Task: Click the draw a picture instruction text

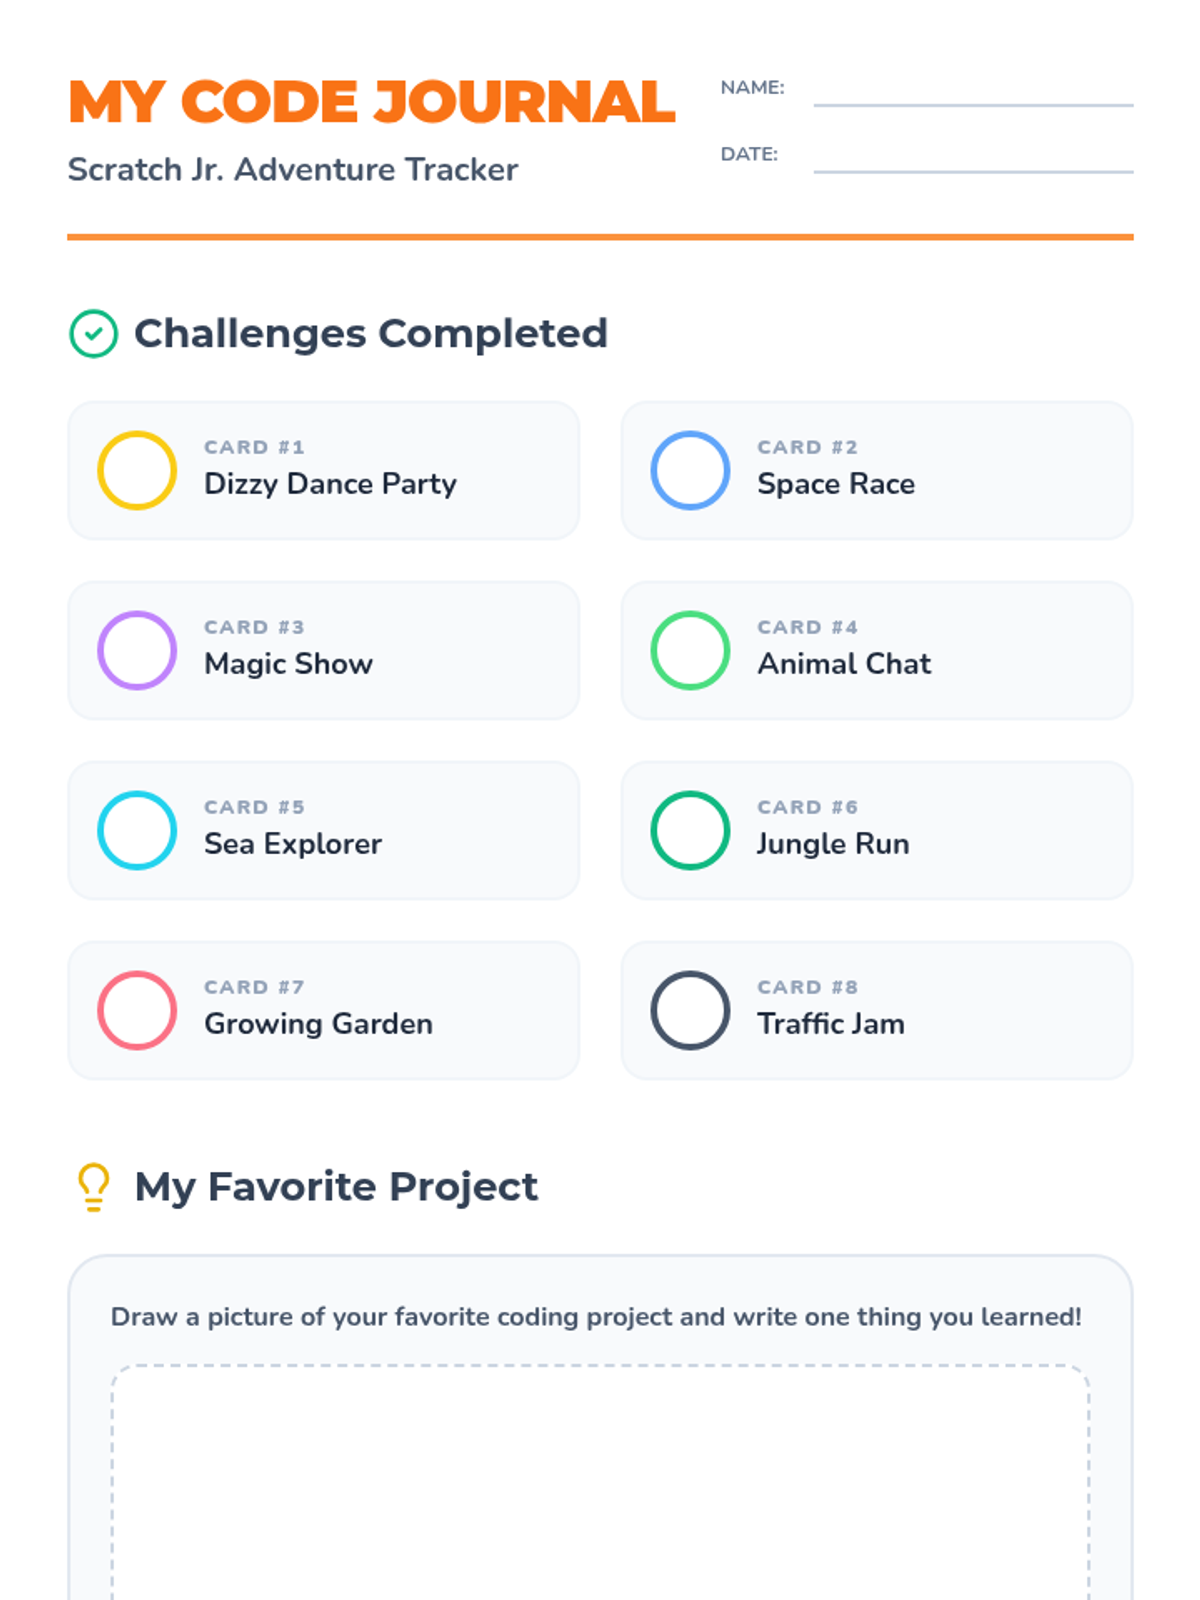Action: (x=596, y=1317)
